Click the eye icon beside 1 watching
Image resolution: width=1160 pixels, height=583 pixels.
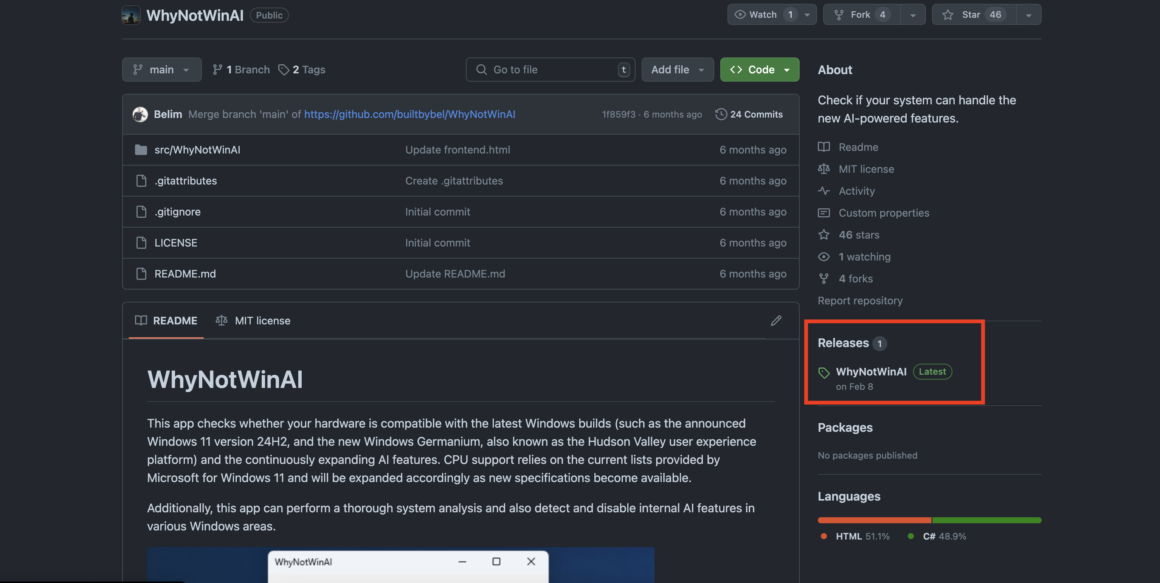(824, 257)
